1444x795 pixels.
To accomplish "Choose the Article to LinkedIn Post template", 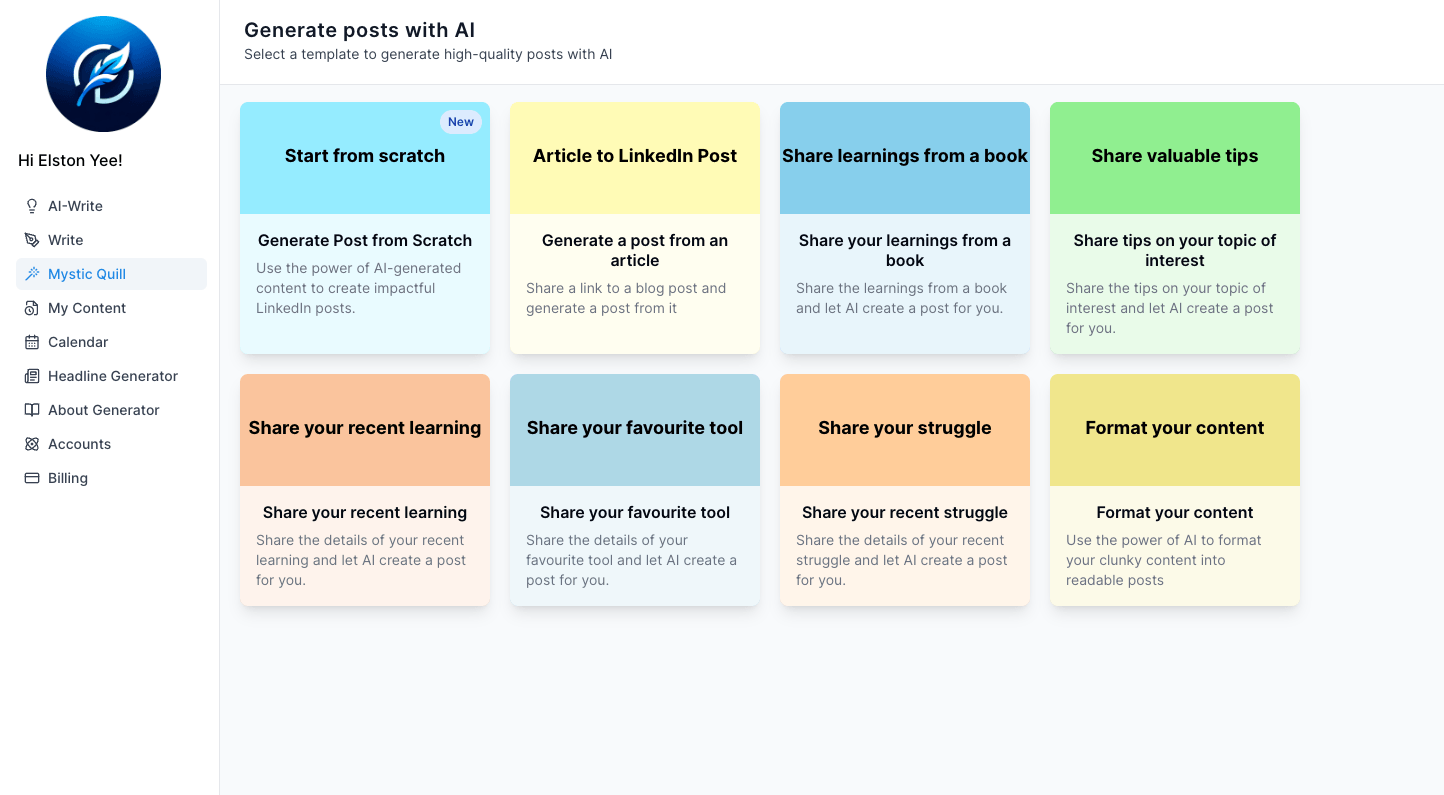I will tap(635, 228).
